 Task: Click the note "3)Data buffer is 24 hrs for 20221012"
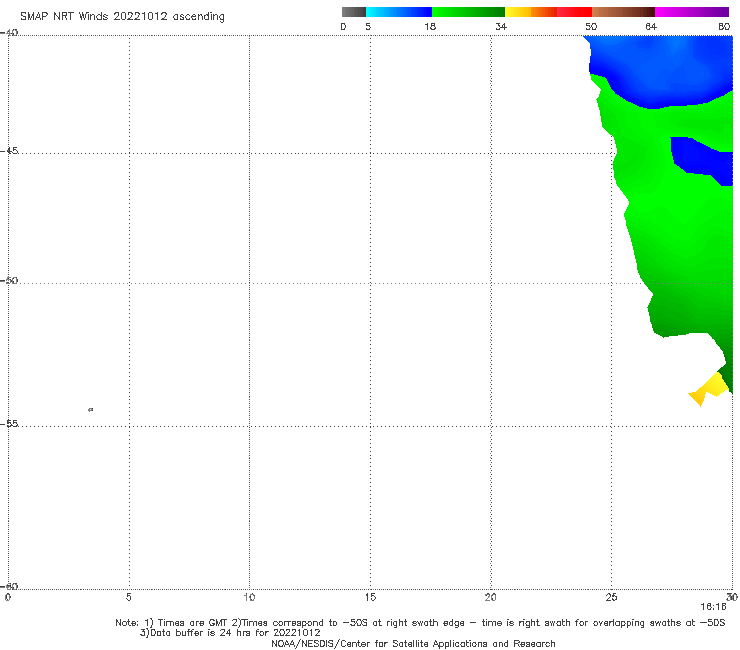point(230,633)
